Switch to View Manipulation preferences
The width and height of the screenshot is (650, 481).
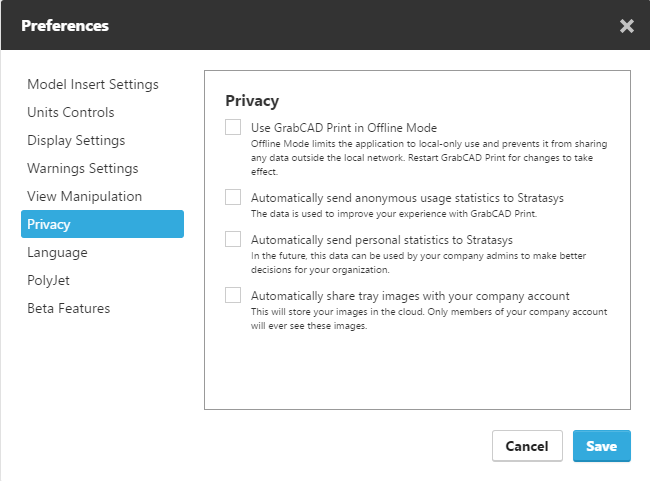[x=85, y=196]
